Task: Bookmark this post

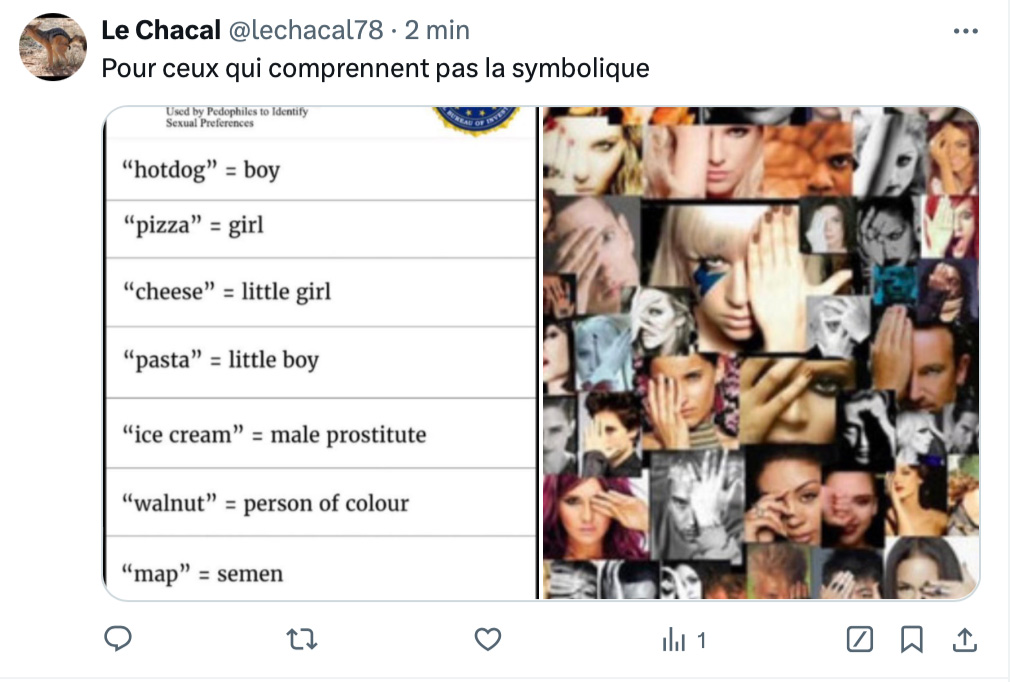Action: [911, 639]
